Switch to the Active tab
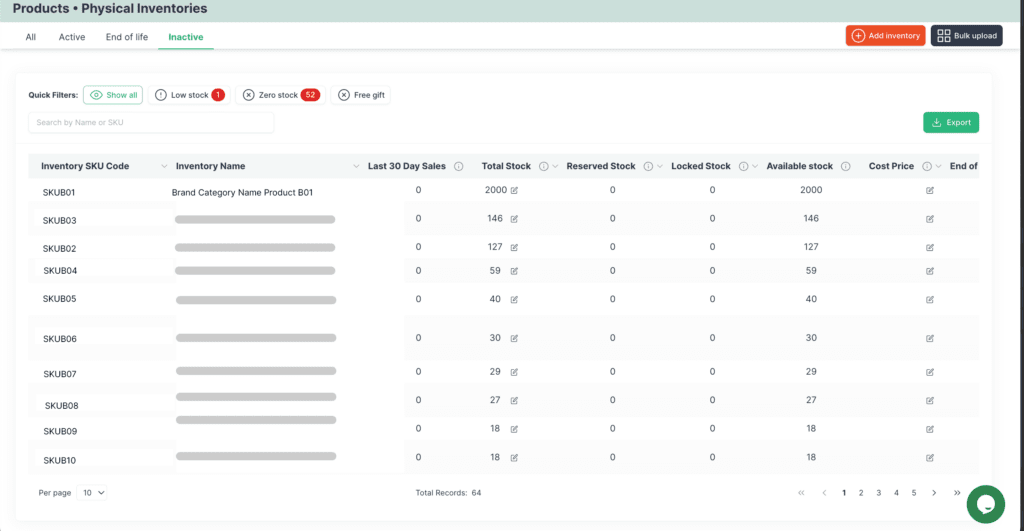1024x531 pixels. [x=72, y=37]
